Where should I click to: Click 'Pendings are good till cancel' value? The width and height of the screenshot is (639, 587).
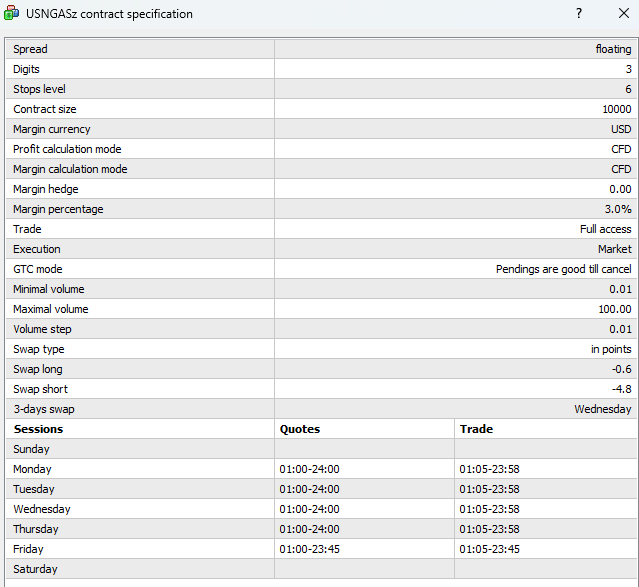(x=563, y=269)
